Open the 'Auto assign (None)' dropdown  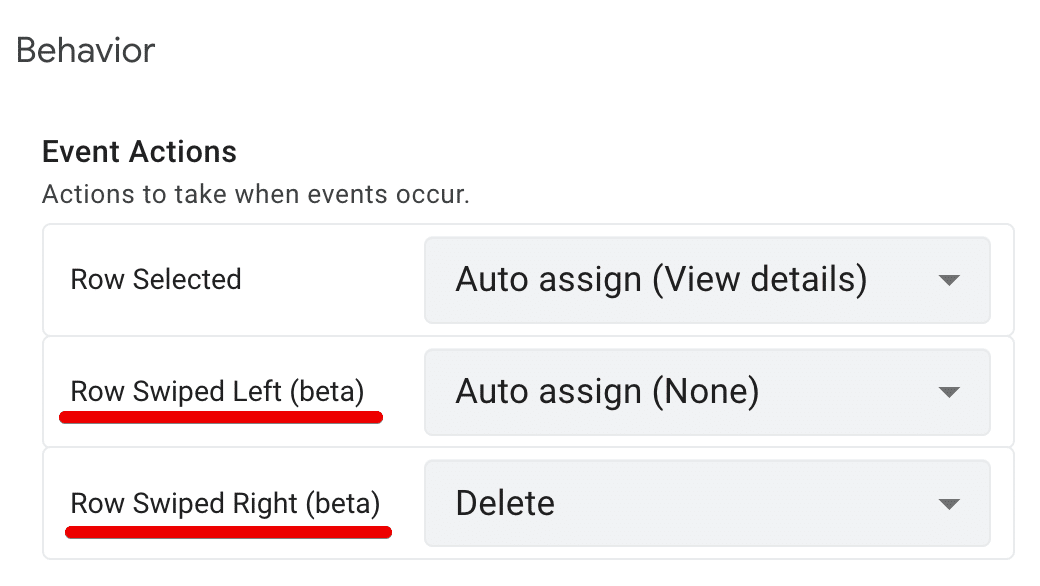(x=706, y=392)
